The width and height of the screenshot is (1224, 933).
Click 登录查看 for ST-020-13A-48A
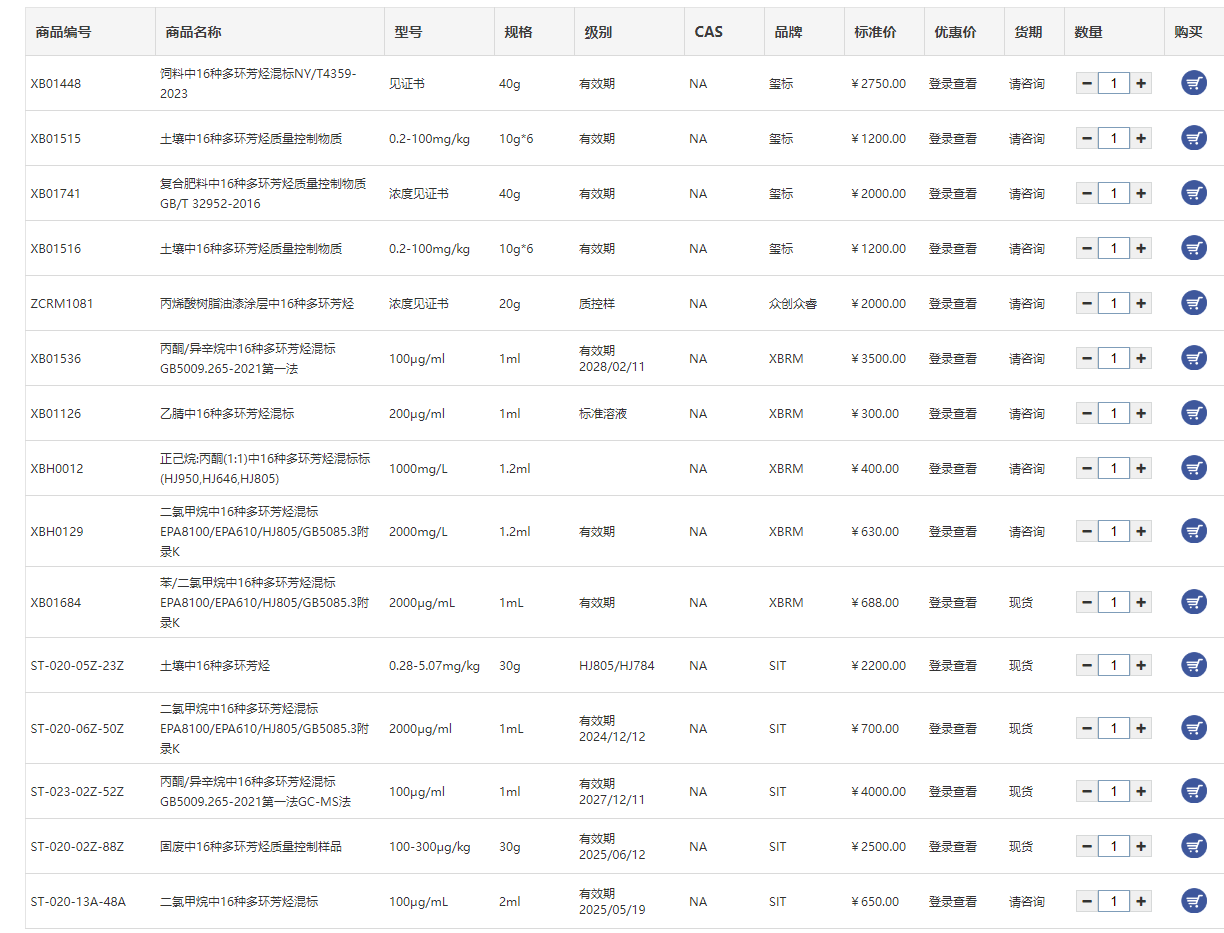(x=953, y=902)
